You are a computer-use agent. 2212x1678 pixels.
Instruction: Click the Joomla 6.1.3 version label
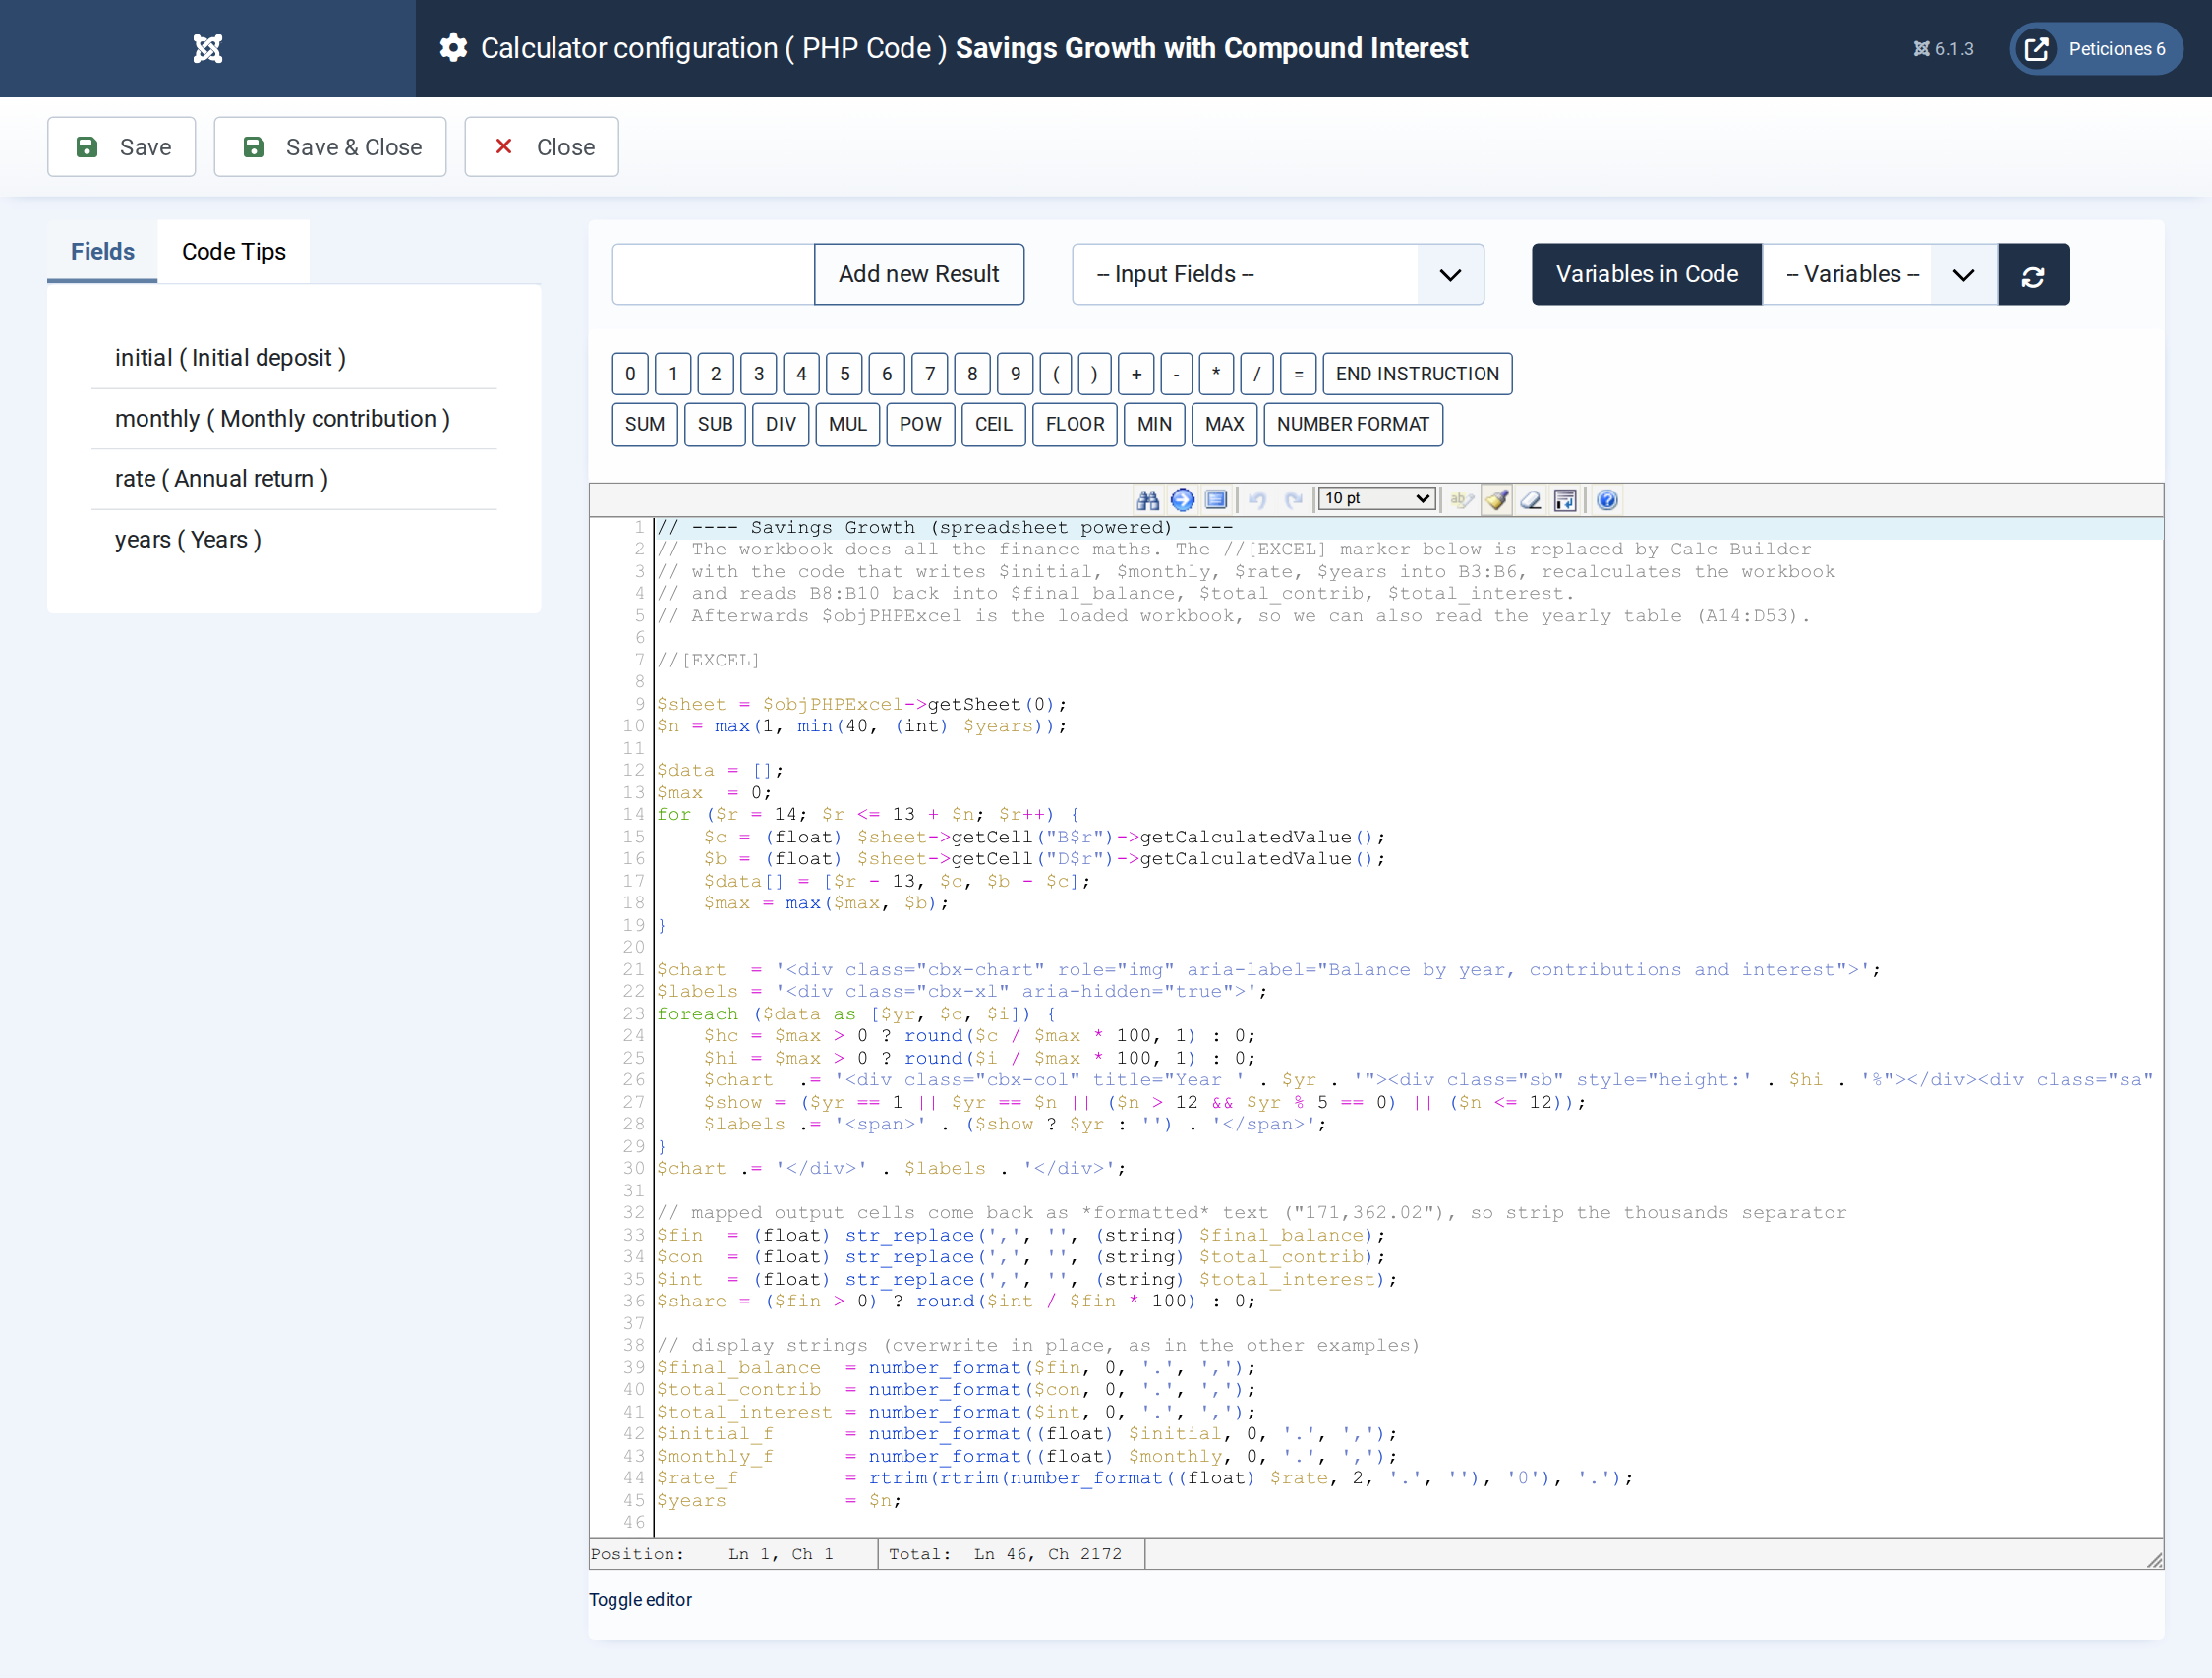1943,48
